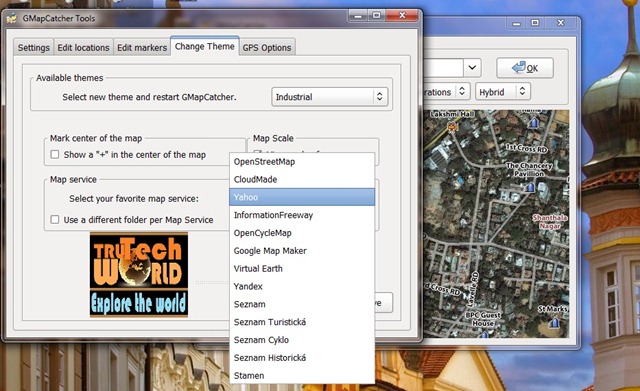Choose CloudMade map service

coord(302,180)
